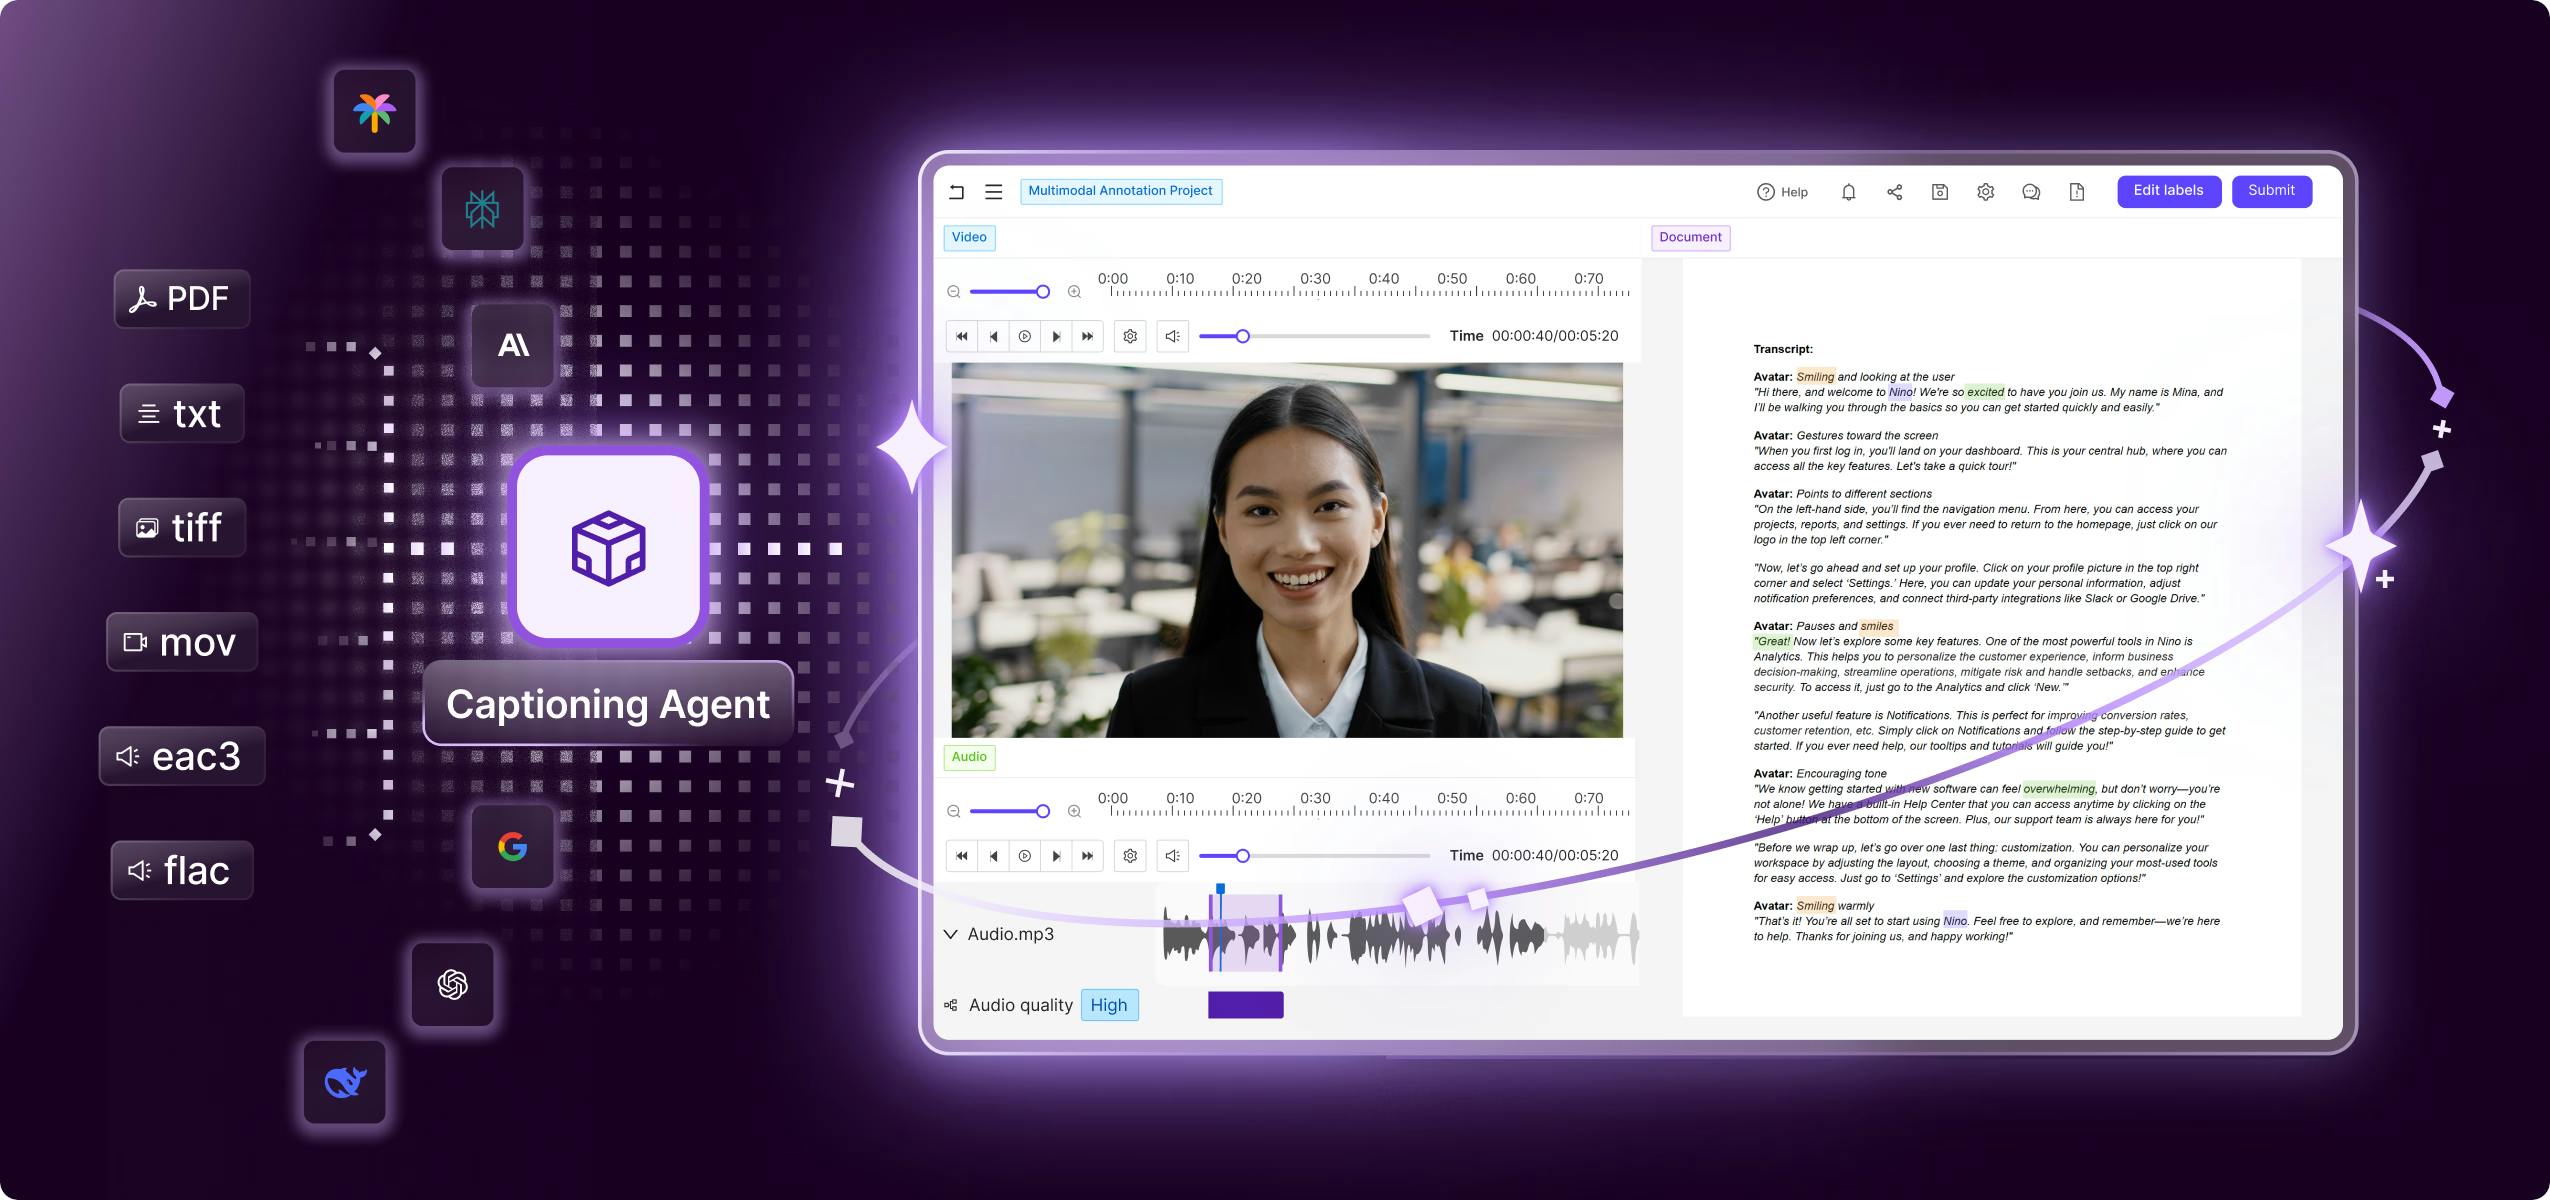Click the ChatGPT integration icon
2550x1200 pixels.
pos(452,984)
